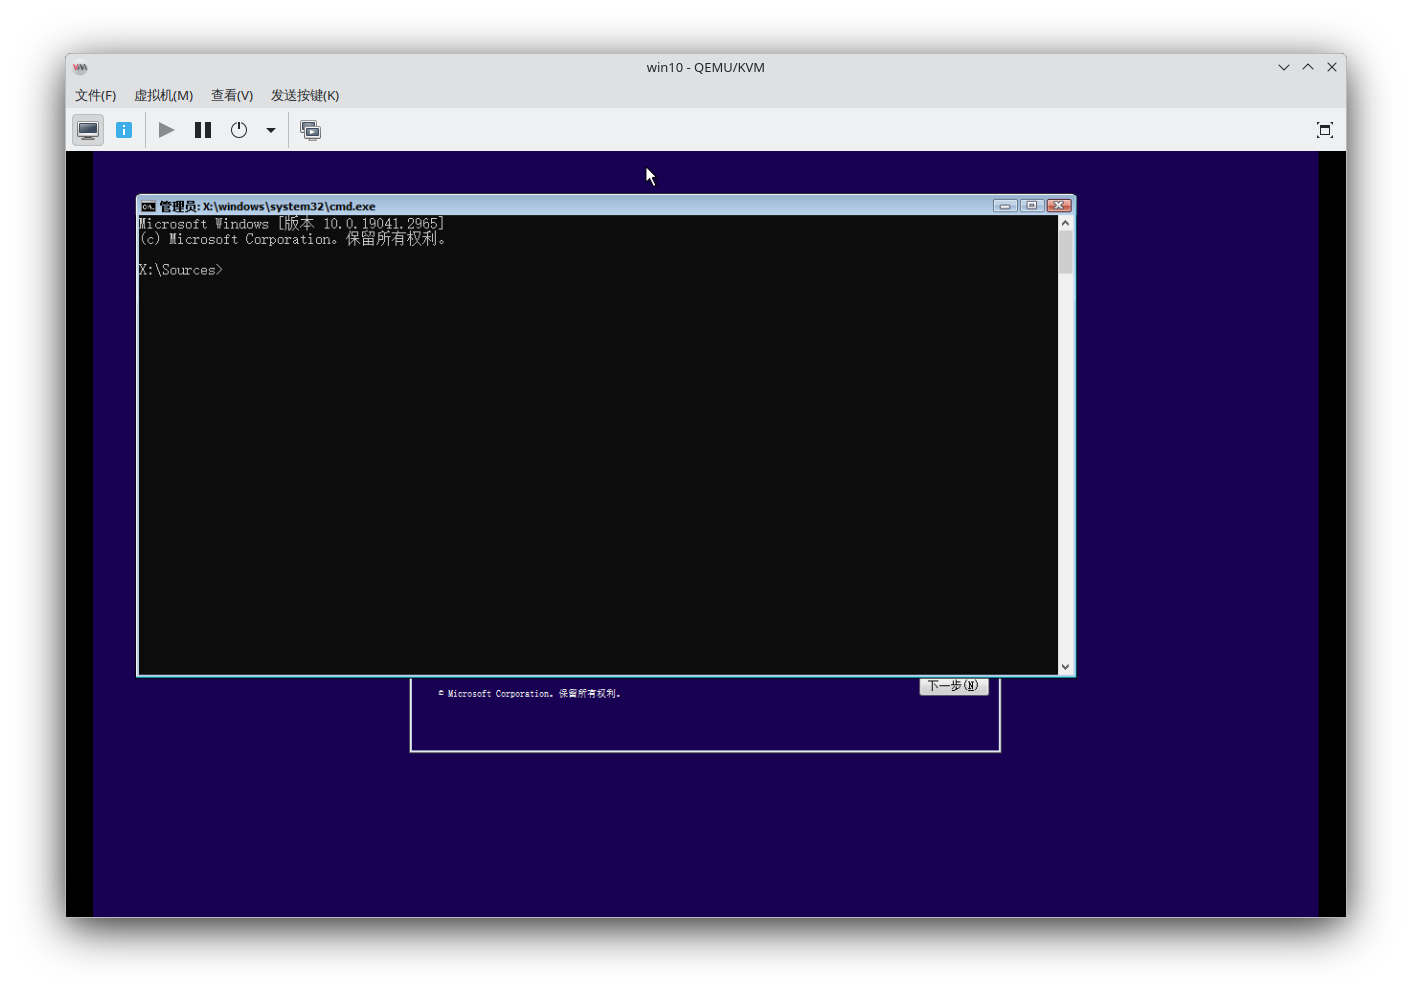1412x995 pixels.
Task: Open the power options dropdown arrow
Action: 271,130
